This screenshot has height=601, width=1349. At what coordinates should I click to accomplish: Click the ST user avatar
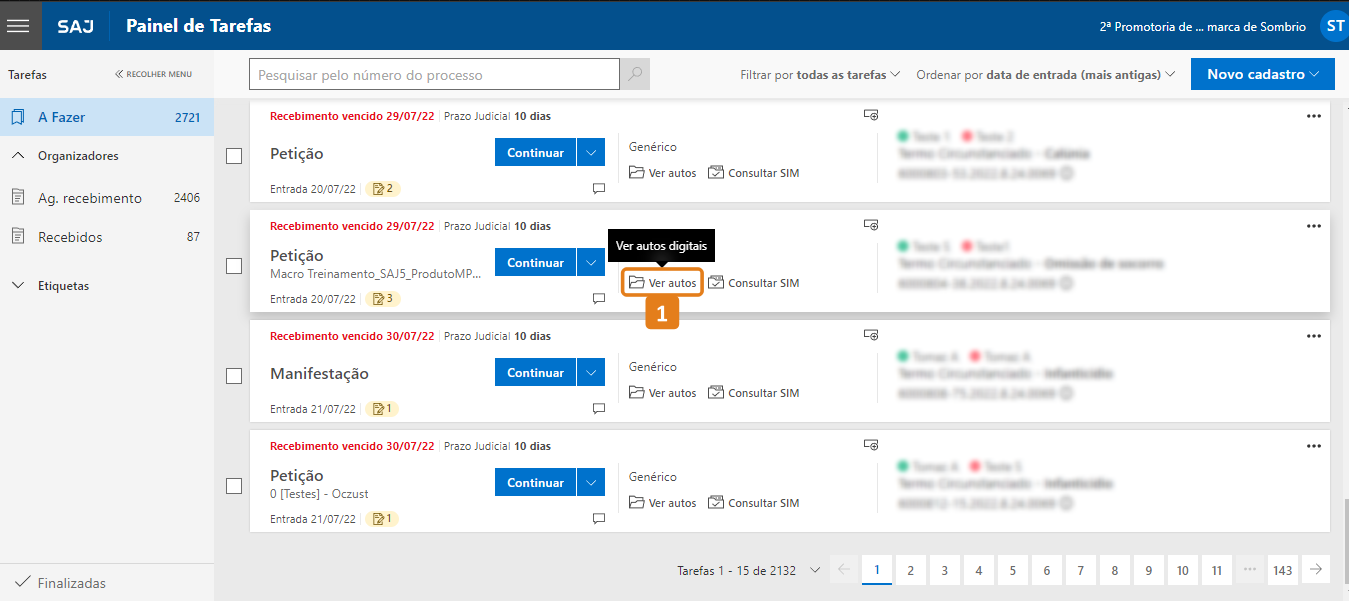(x=1334, y=26)
